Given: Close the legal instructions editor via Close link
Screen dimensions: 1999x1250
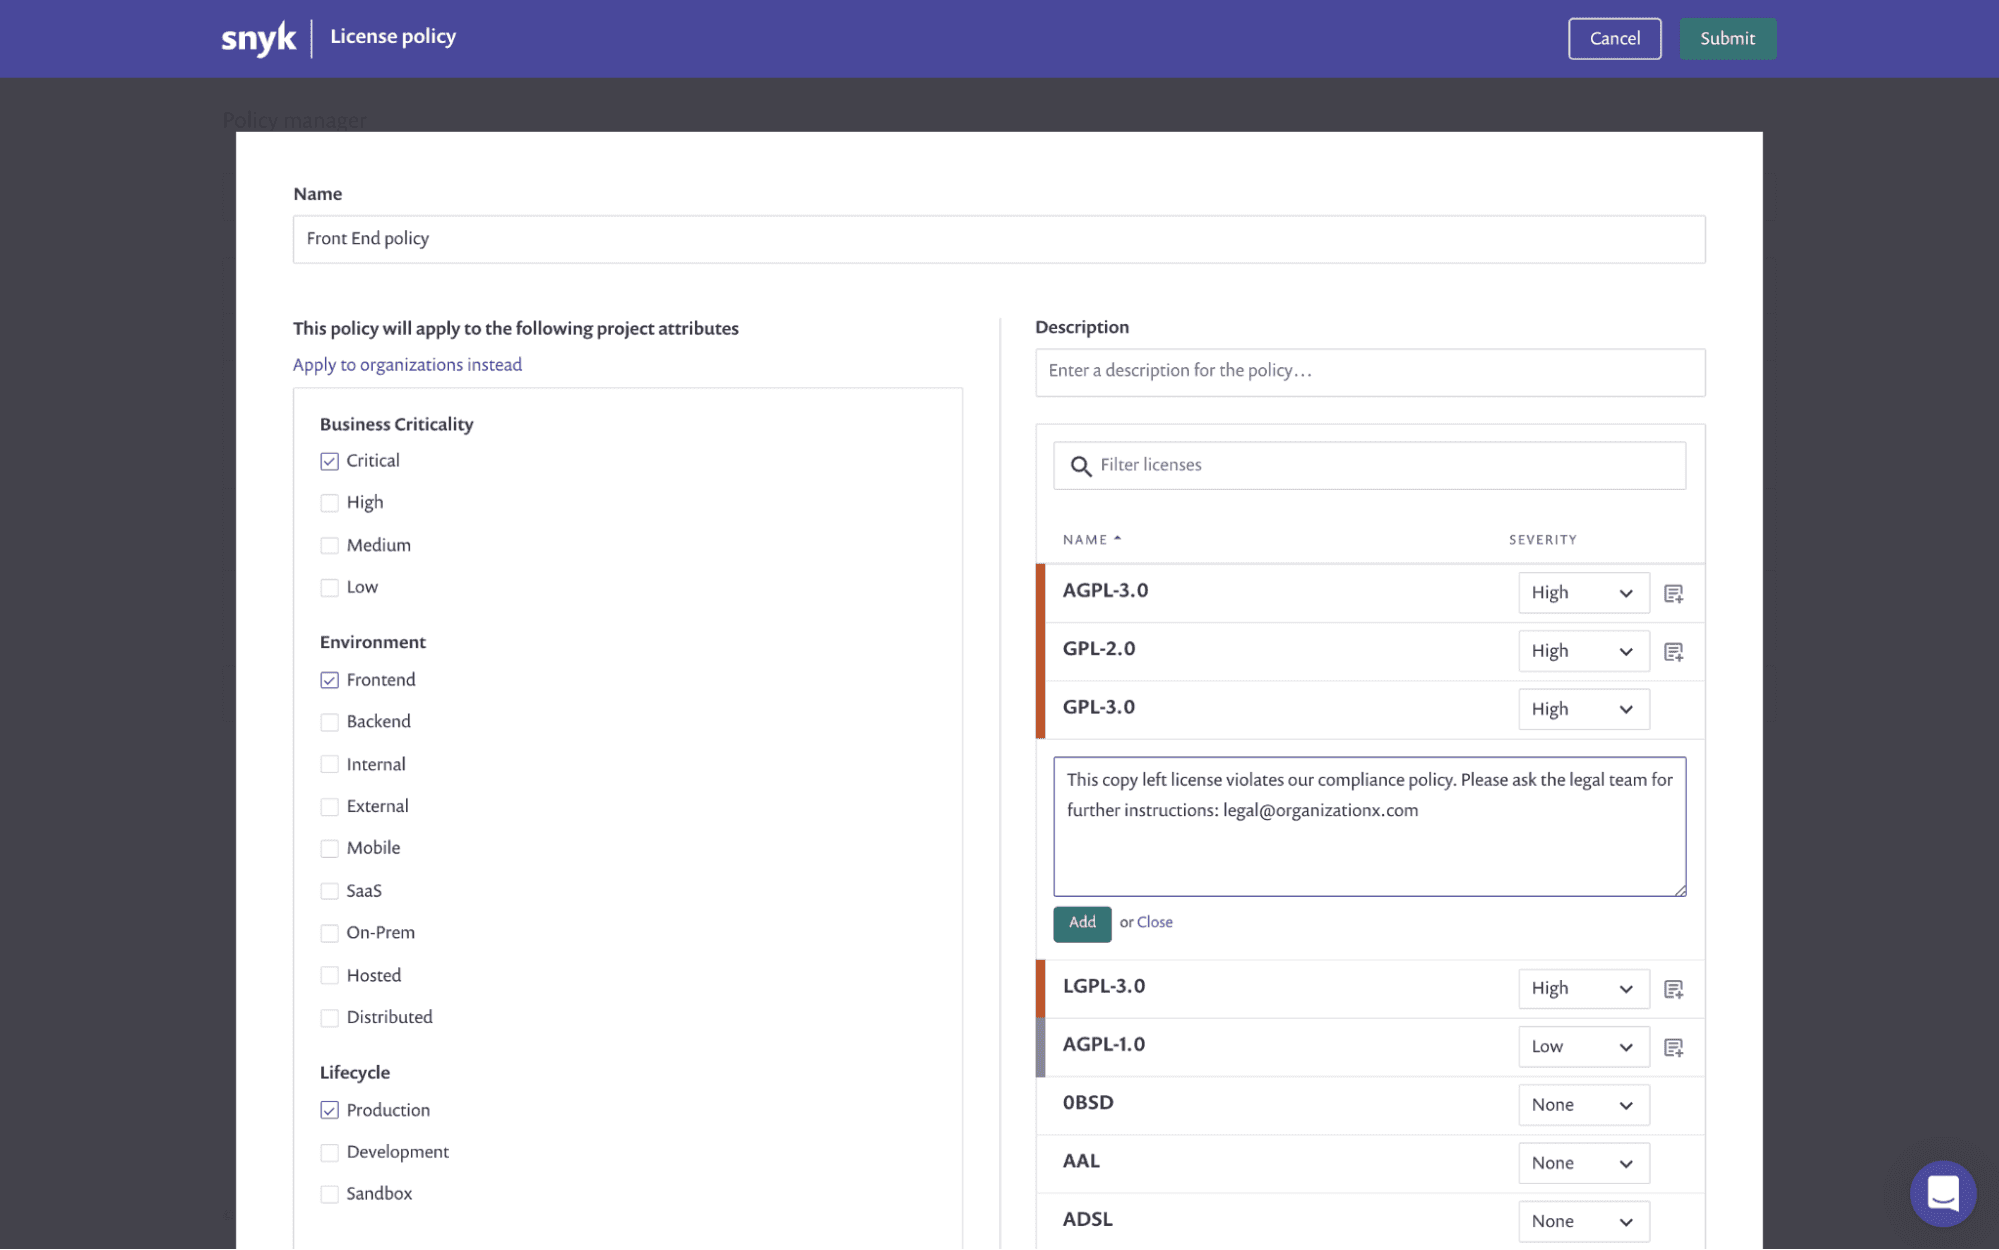Looking at the screenshot, I should [x=1154, y=922].
